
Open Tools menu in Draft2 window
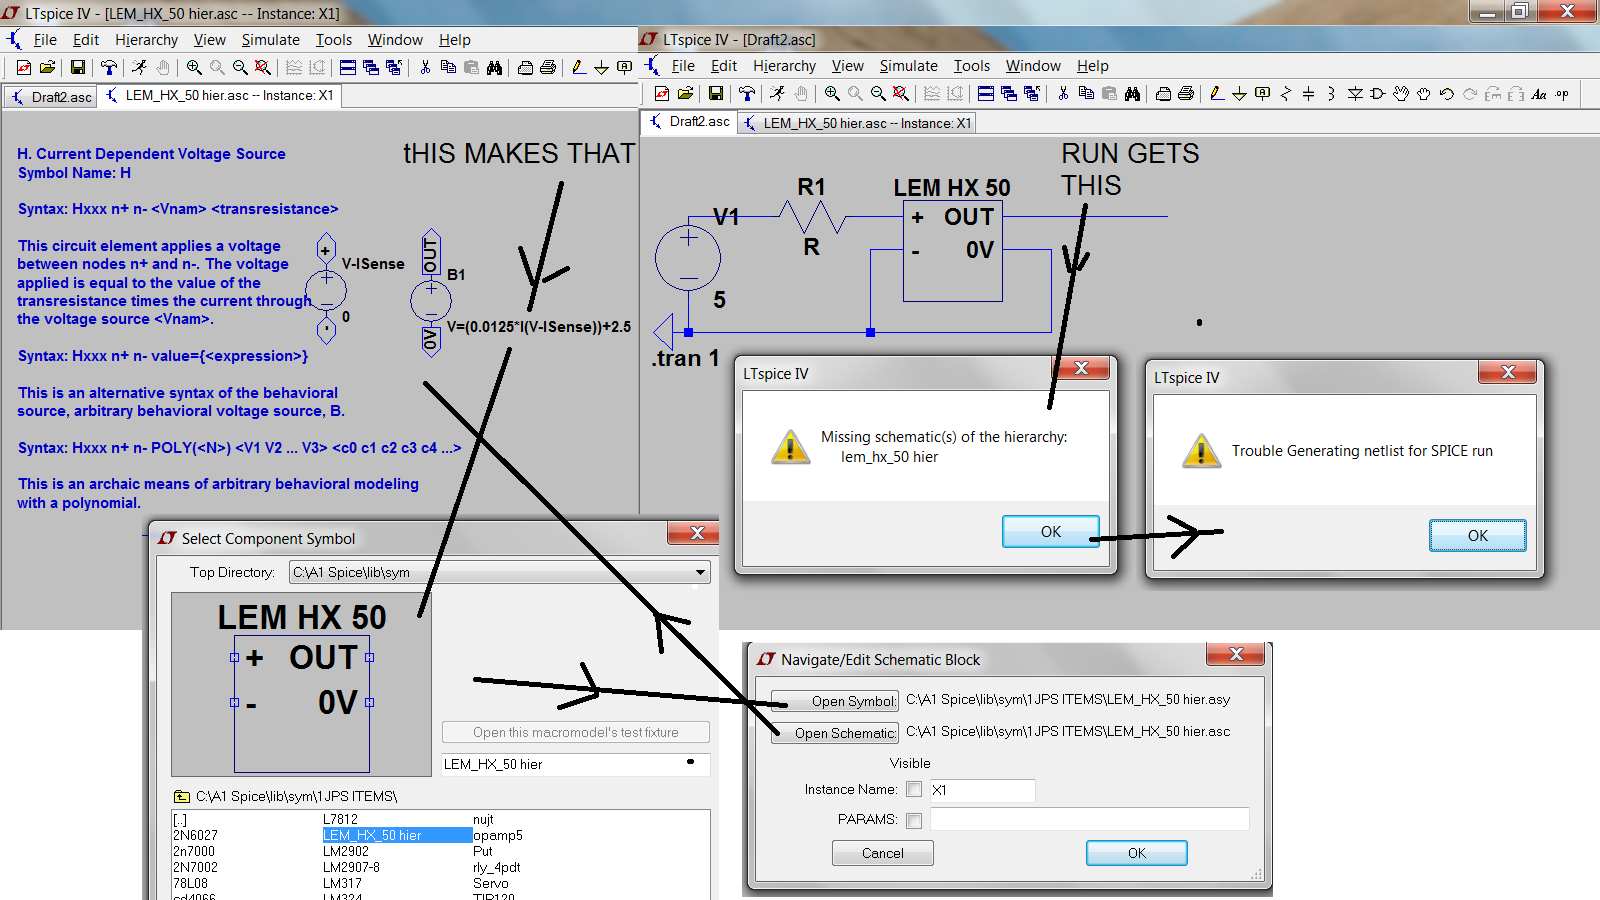click(971, 66)
